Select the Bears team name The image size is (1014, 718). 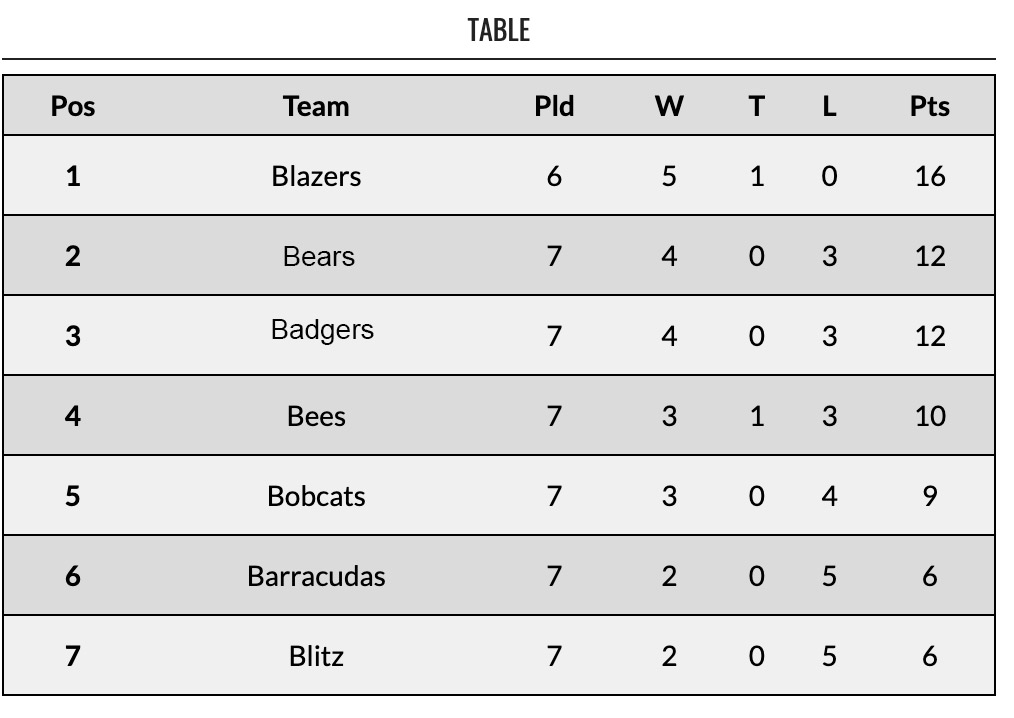(x=318, y=256)
